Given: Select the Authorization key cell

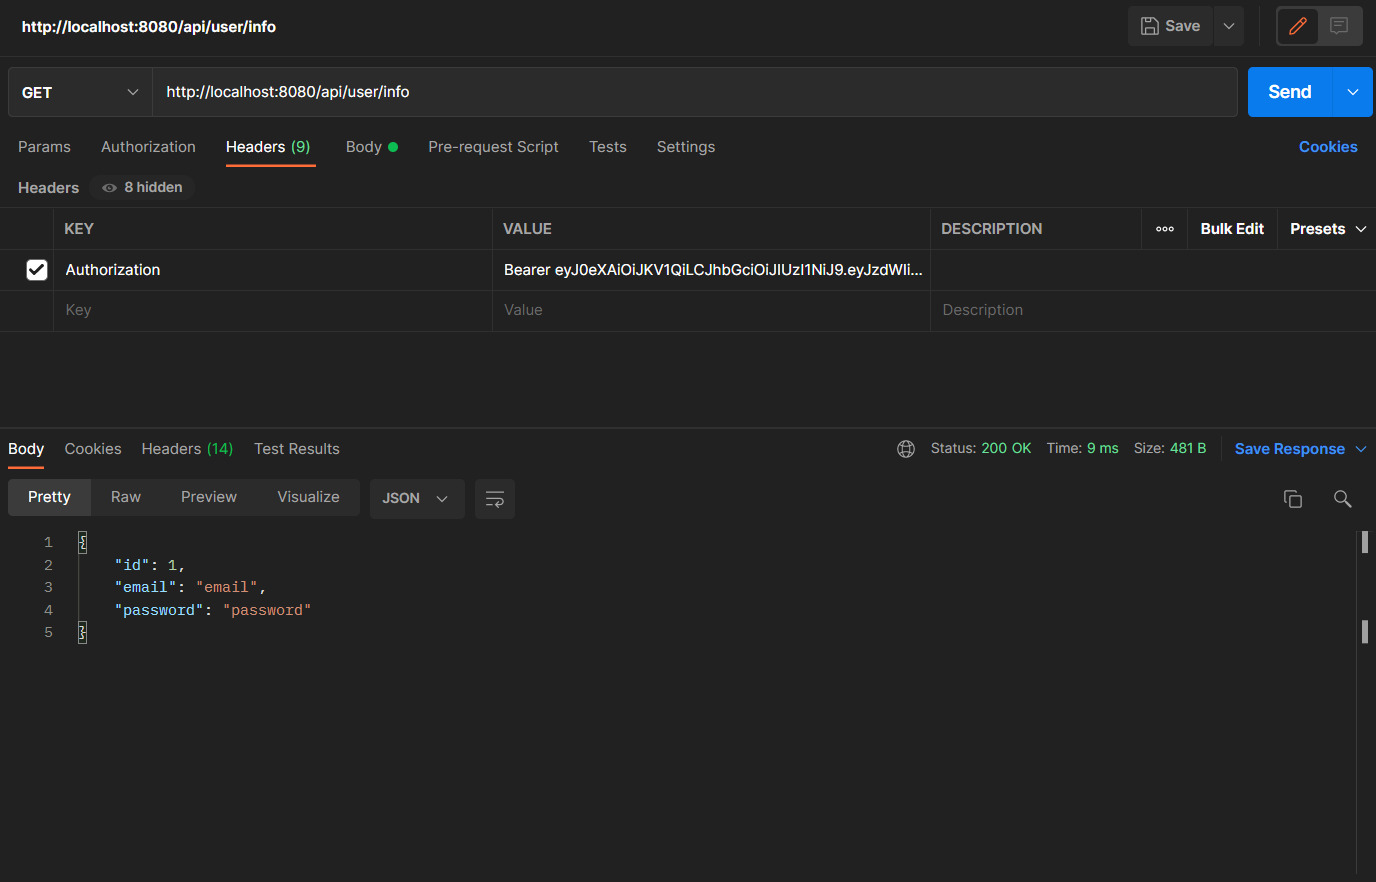Looking at the screenshot, I should click(x=273, y=270).
